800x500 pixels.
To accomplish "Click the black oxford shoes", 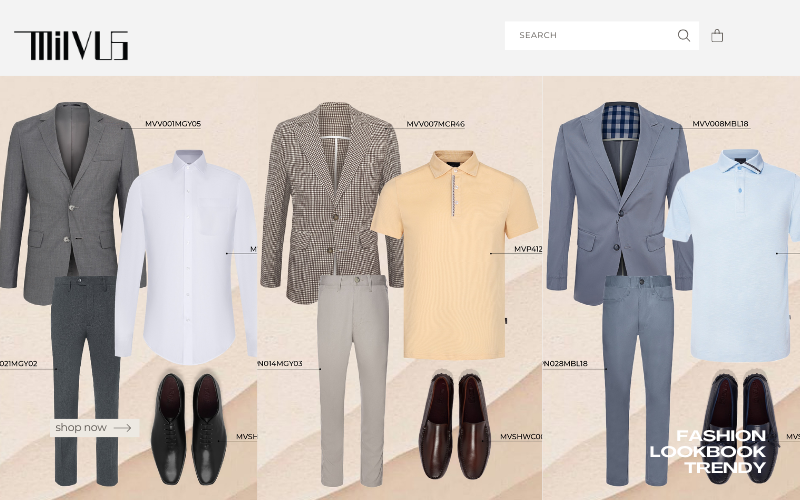I will pos(189,429).
